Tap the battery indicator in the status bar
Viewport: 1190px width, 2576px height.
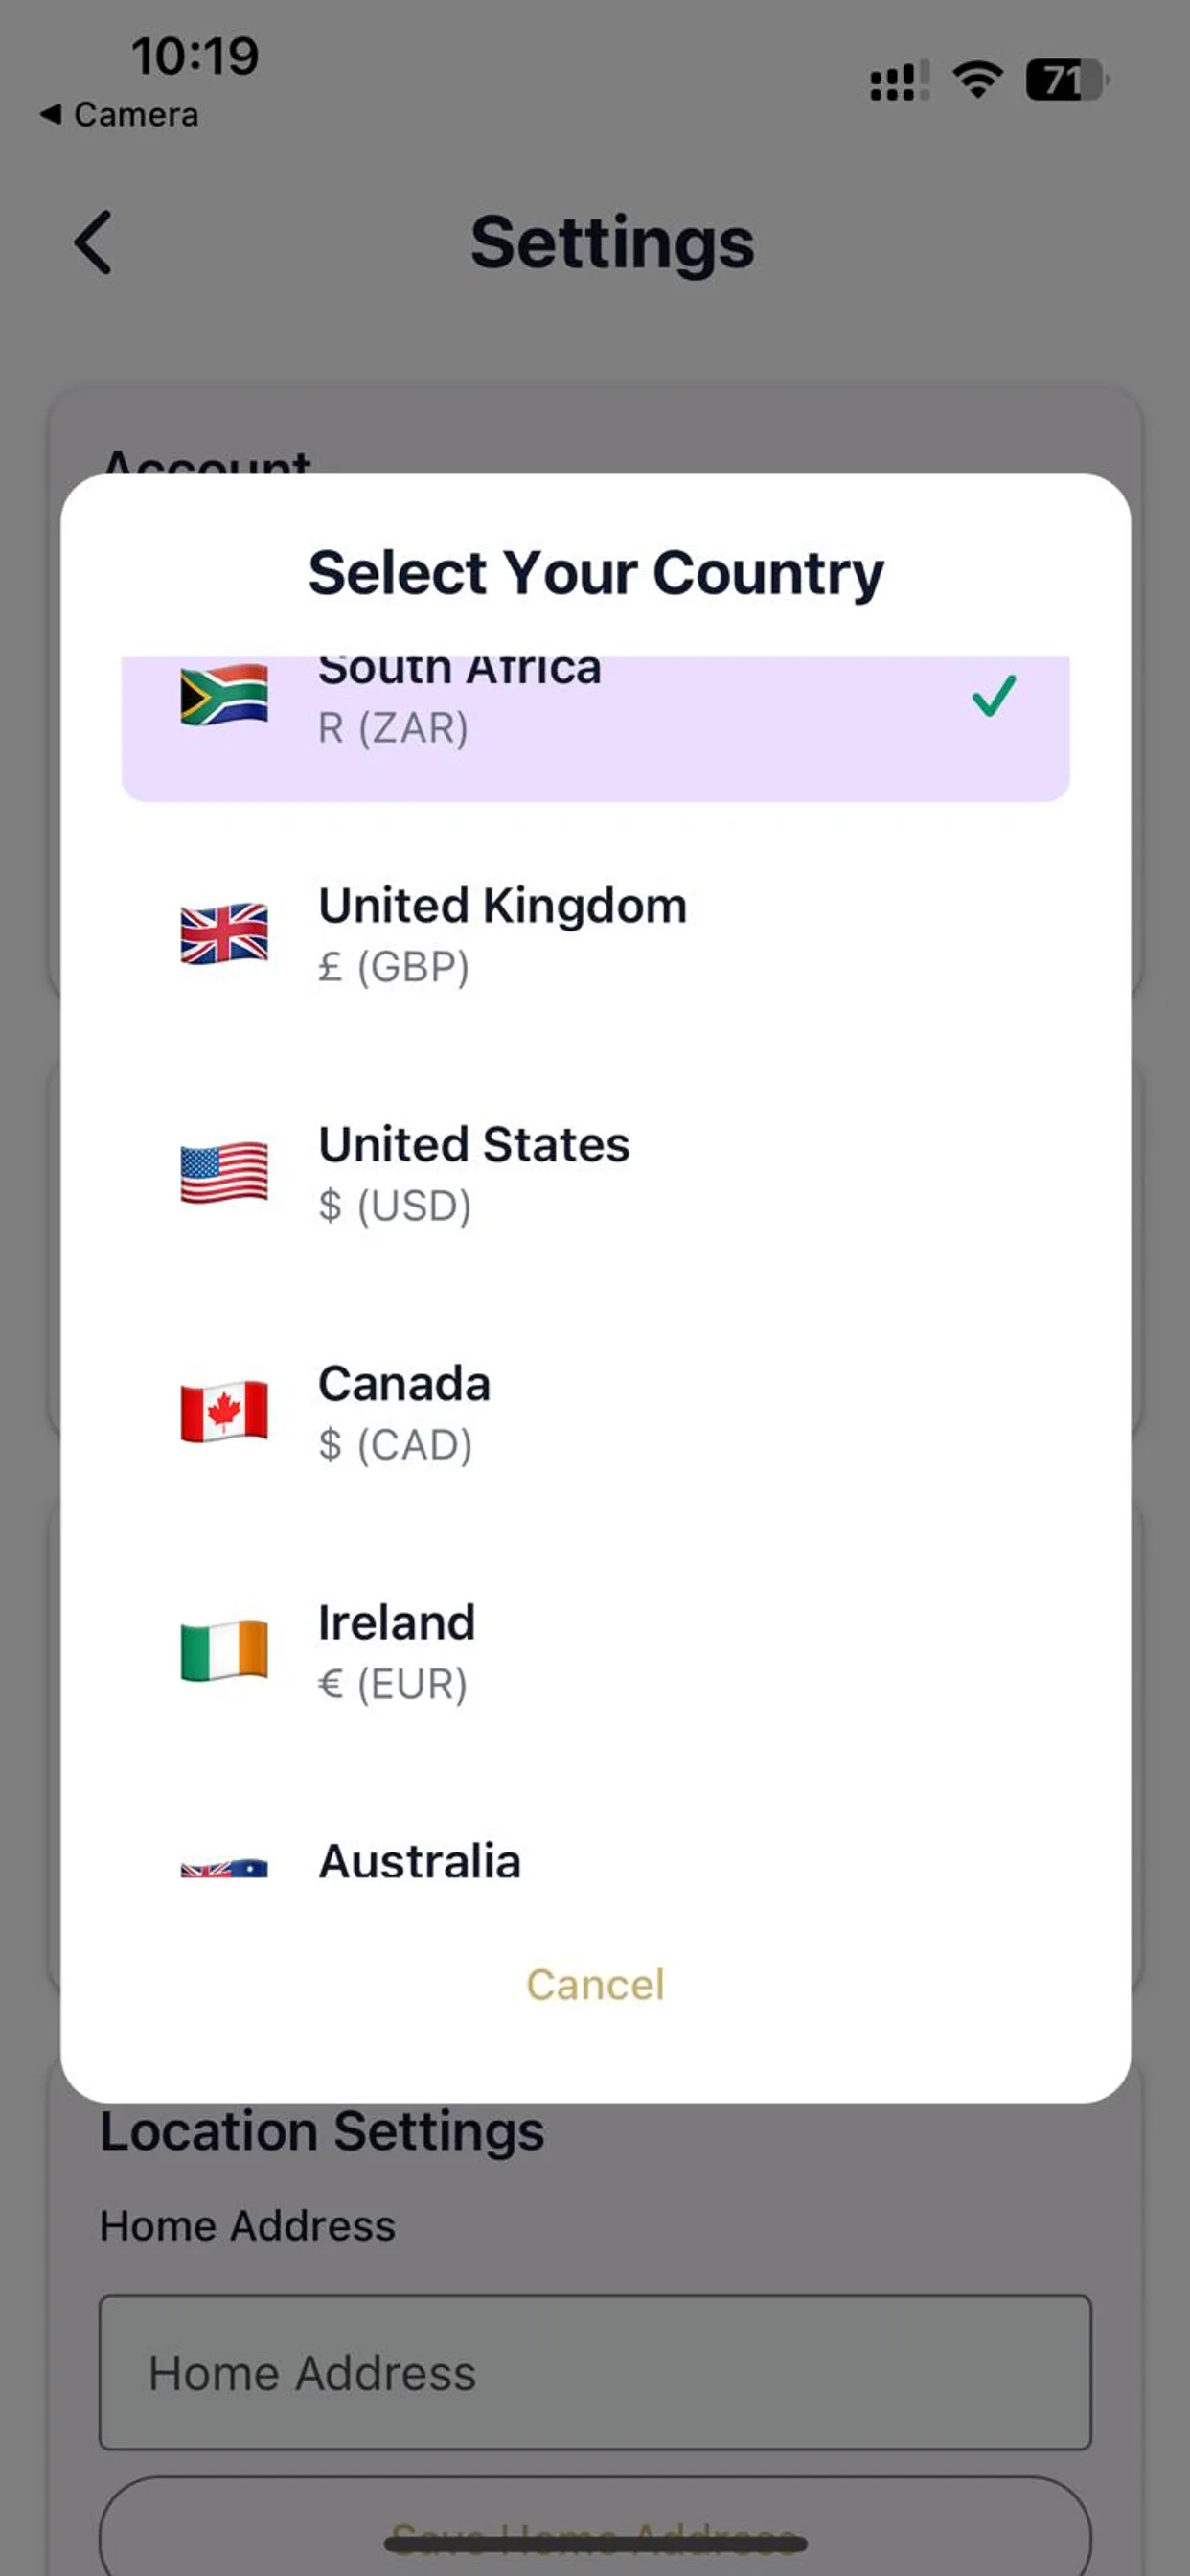coord(1062,80)
